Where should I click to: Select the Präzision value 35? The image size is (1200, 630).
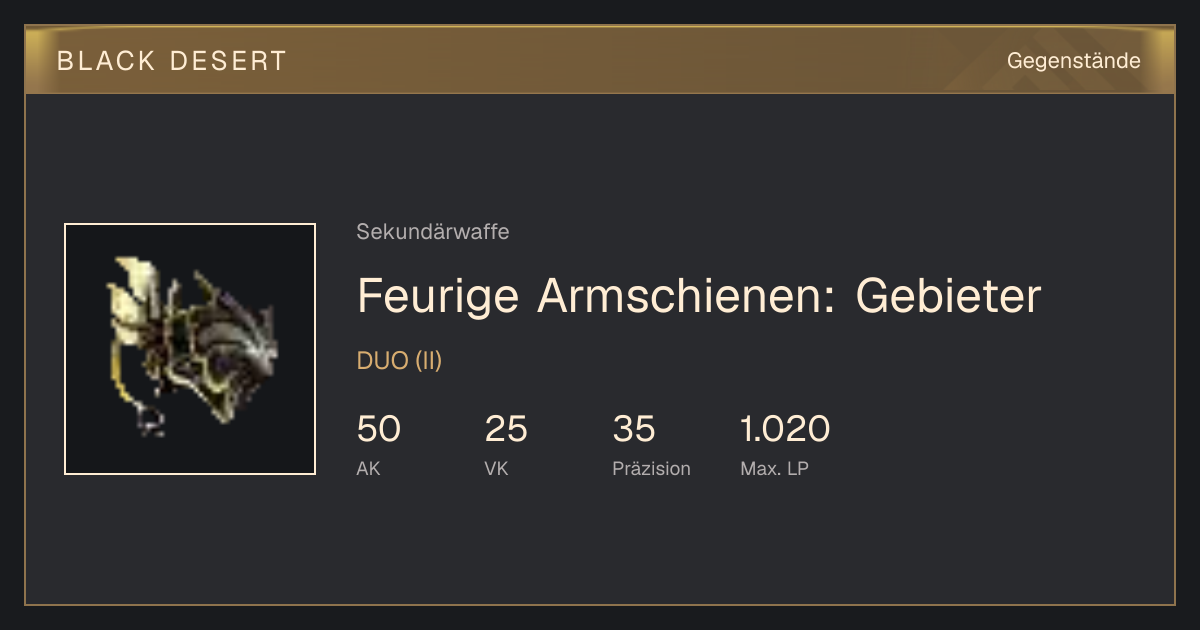coord(634,429)
